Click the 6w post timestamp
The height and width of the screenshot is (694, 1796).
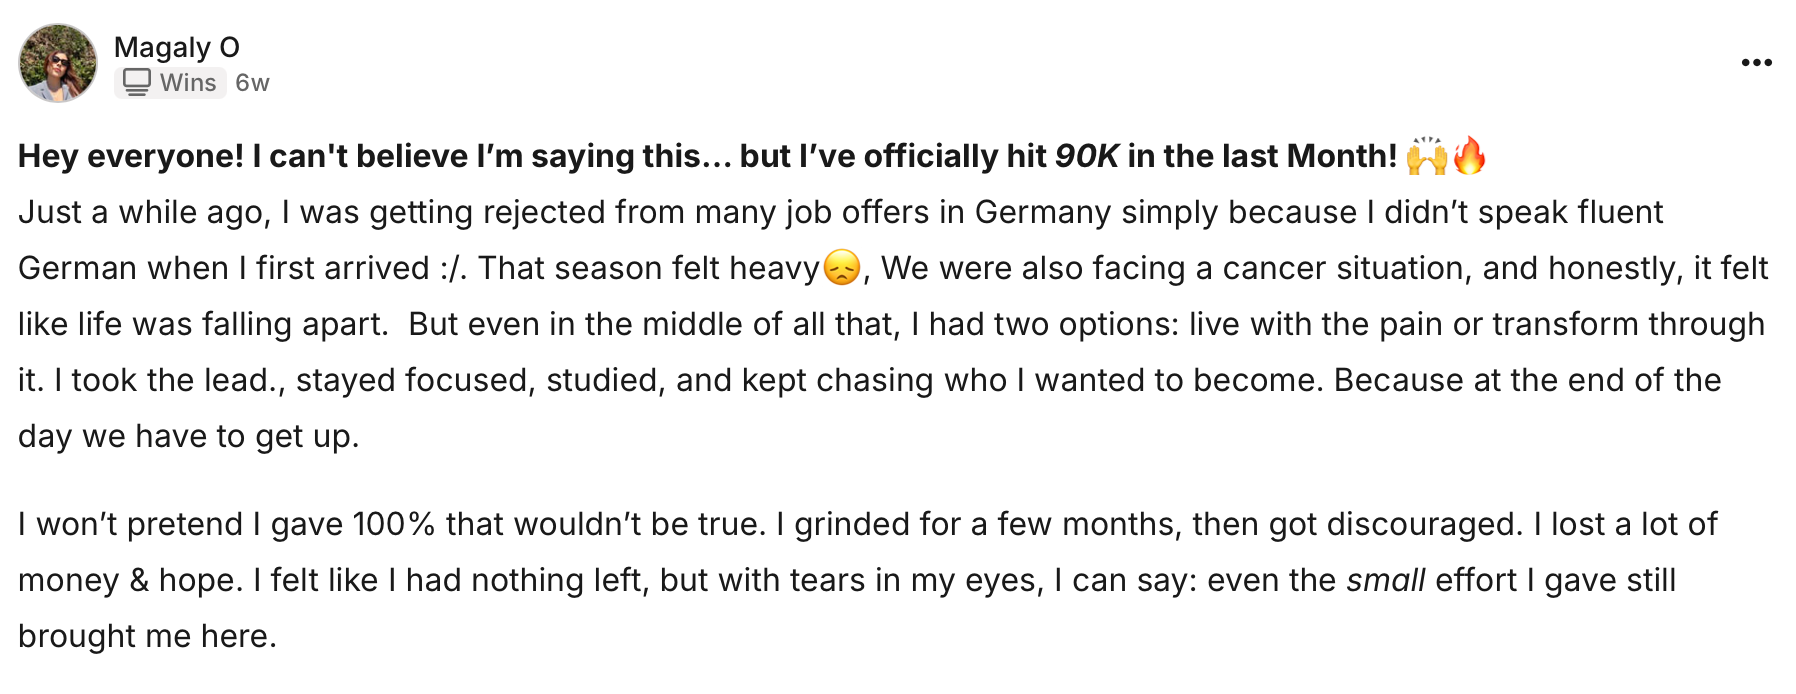click(252, 83)
